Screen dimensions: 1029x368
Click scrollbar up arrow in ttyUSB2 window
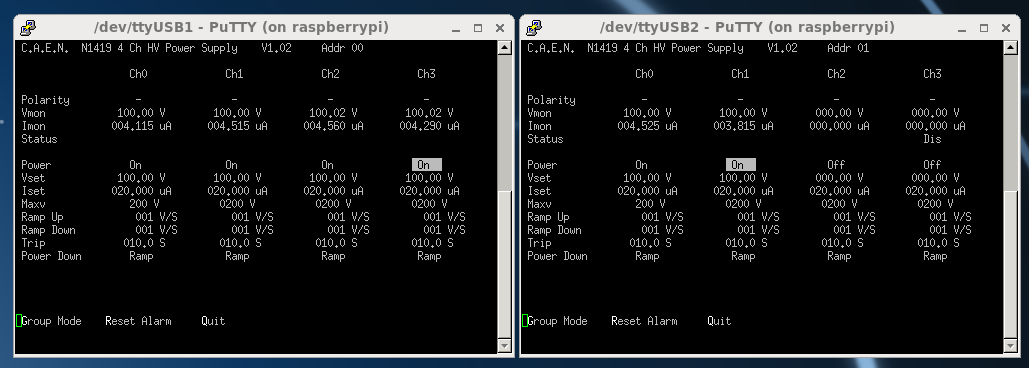[x=1010, y=48]
